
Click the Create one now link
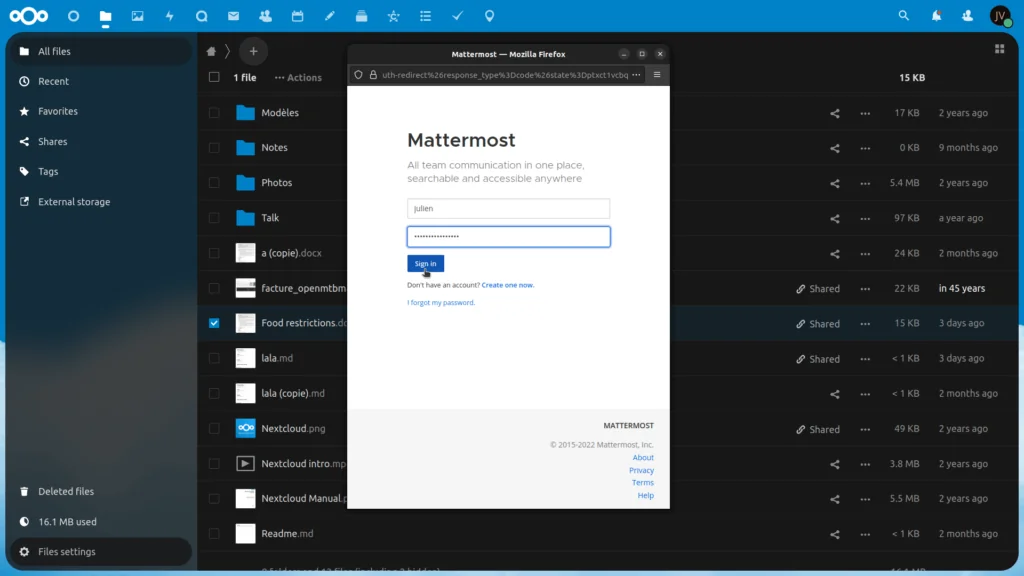tap(507, 285)
